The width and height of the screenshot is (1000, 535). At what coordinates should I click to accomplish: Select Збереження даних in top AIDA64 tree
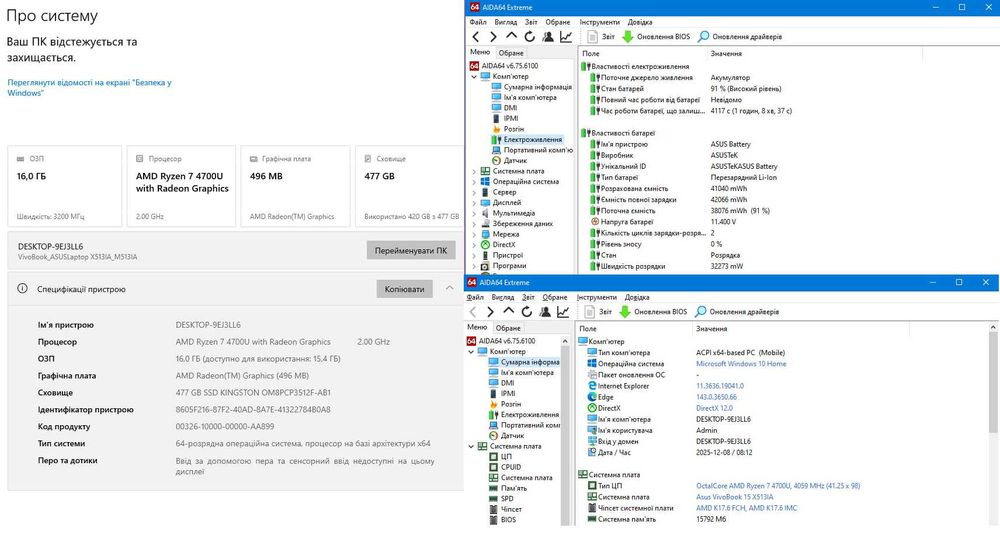(522, 224)
